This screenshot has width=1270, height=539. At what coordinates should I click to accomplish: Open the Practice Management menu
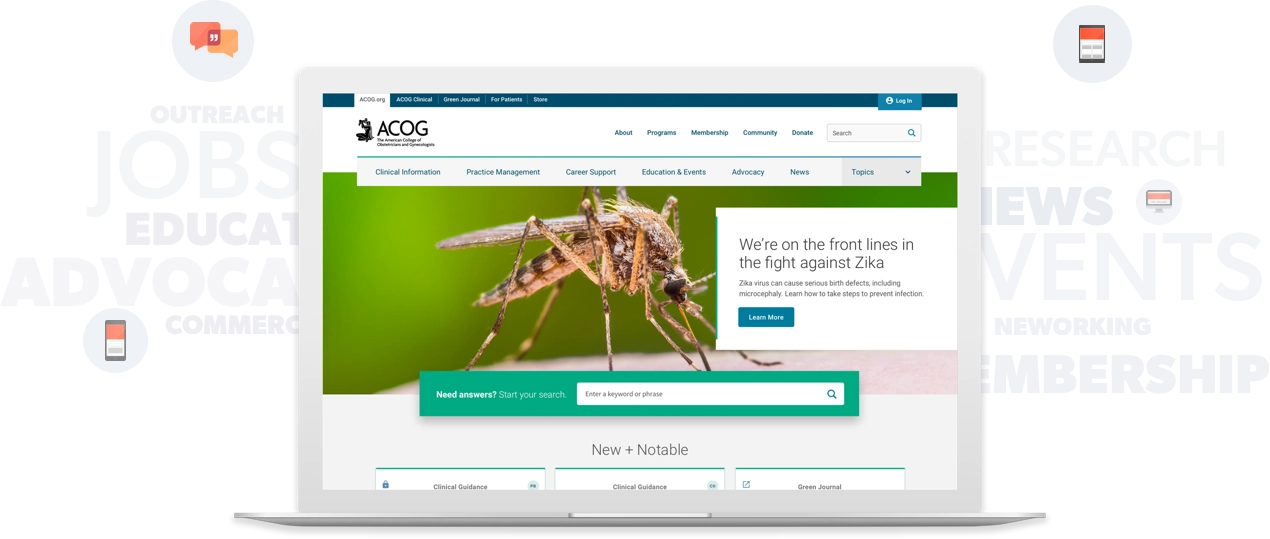coord(503,172)
